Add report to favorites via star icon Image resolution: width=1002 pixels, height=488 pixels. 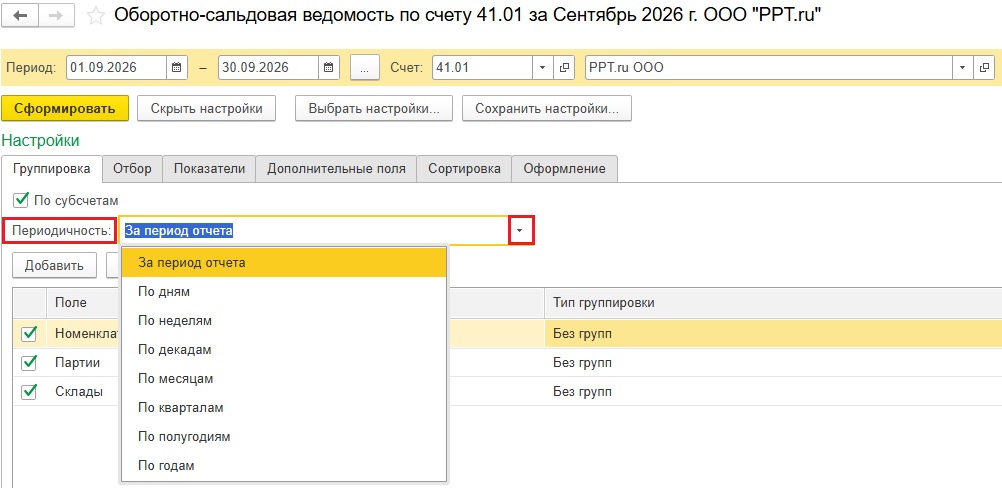tap(96, 16)
